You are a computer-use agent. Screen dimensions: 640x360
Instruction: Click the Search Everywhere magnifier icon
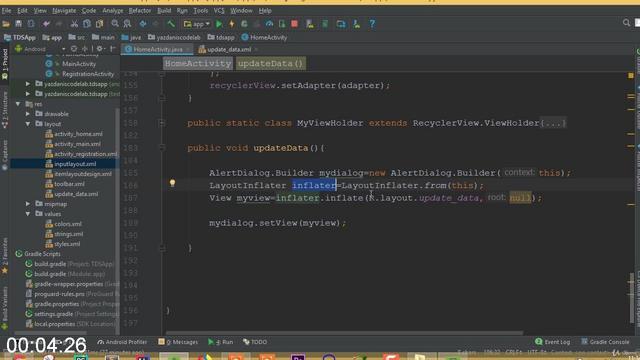(627, 23)
